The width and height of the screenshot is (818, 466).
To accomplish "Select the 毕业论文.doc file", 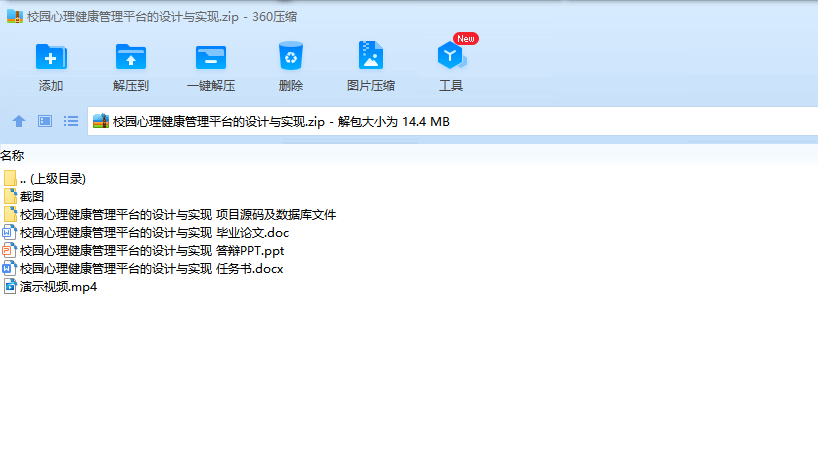I will click(x=146, y=233).
